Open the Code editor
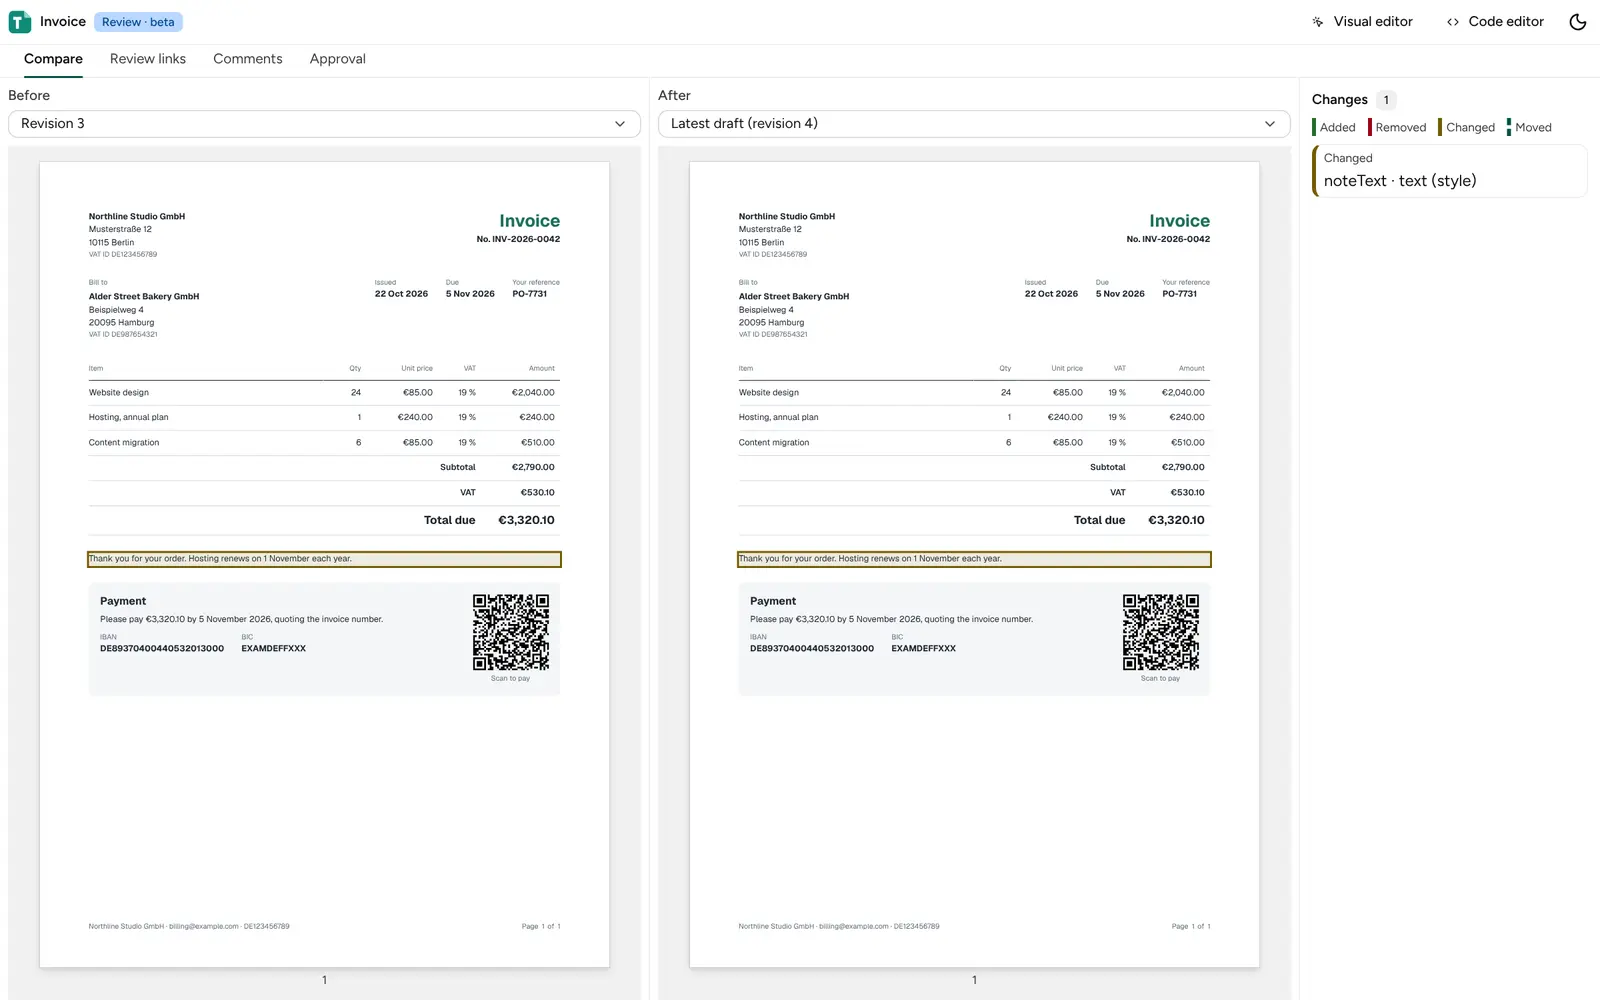The image size is (1600, 1000). pyautogui.click(x=1495, y=22)
